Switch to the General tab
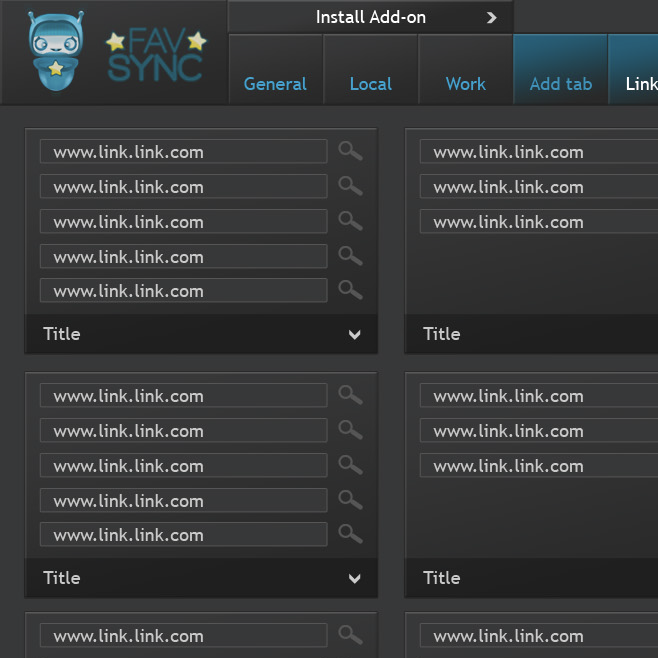This screenshot has width=658, height=658. pos(275,84)
